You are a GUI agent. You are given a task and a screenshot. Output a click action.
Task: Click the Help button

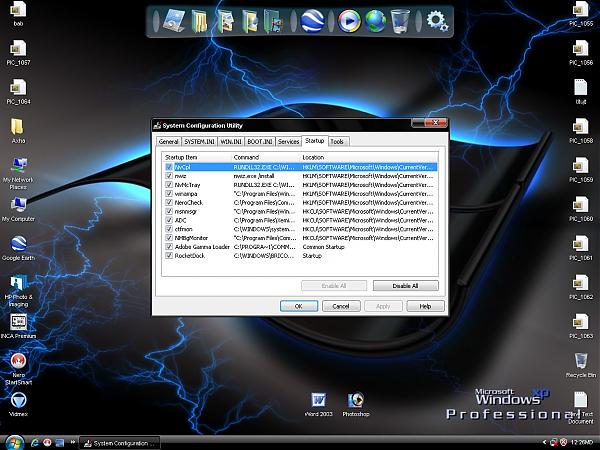click(425, 306)
